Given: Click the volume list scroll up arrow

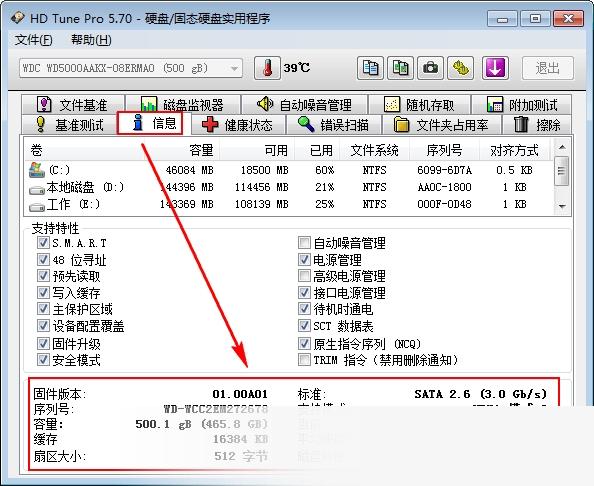Looking at the screenshot, I should coord(562,147).
